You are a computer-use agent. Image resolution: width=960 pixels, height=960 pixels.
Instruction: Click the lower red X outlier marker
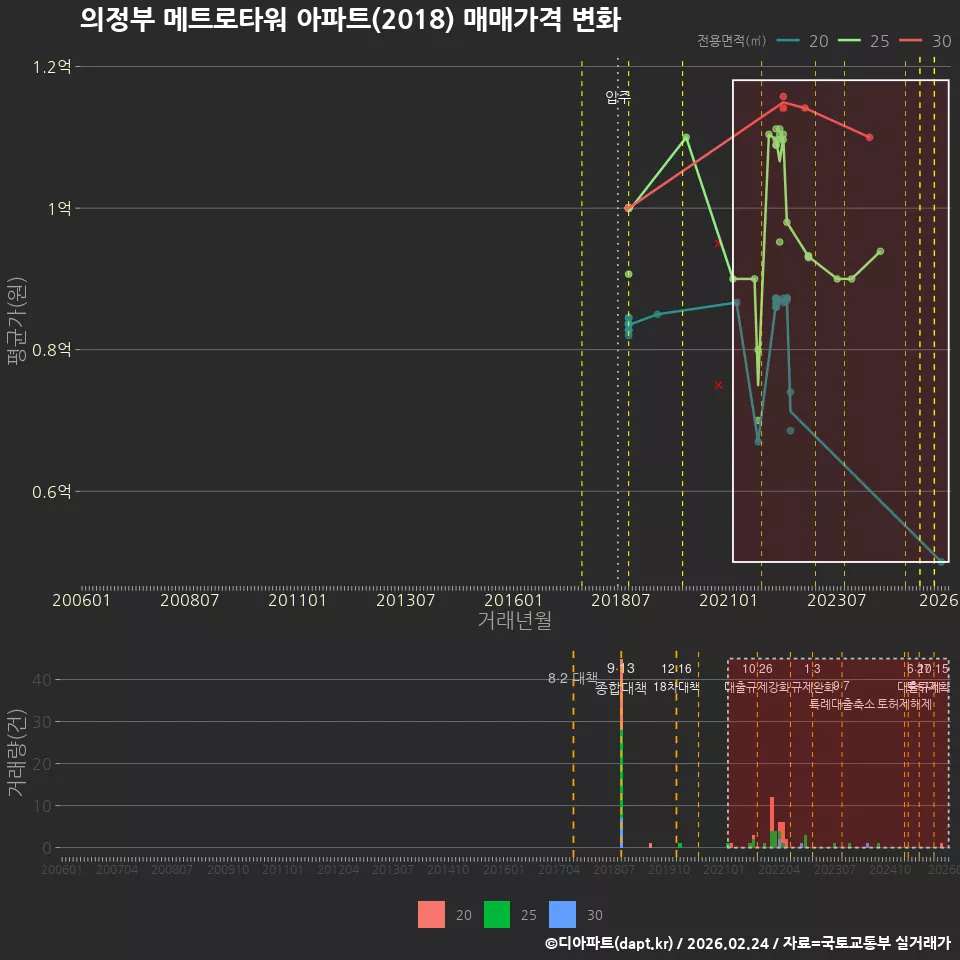719,385
